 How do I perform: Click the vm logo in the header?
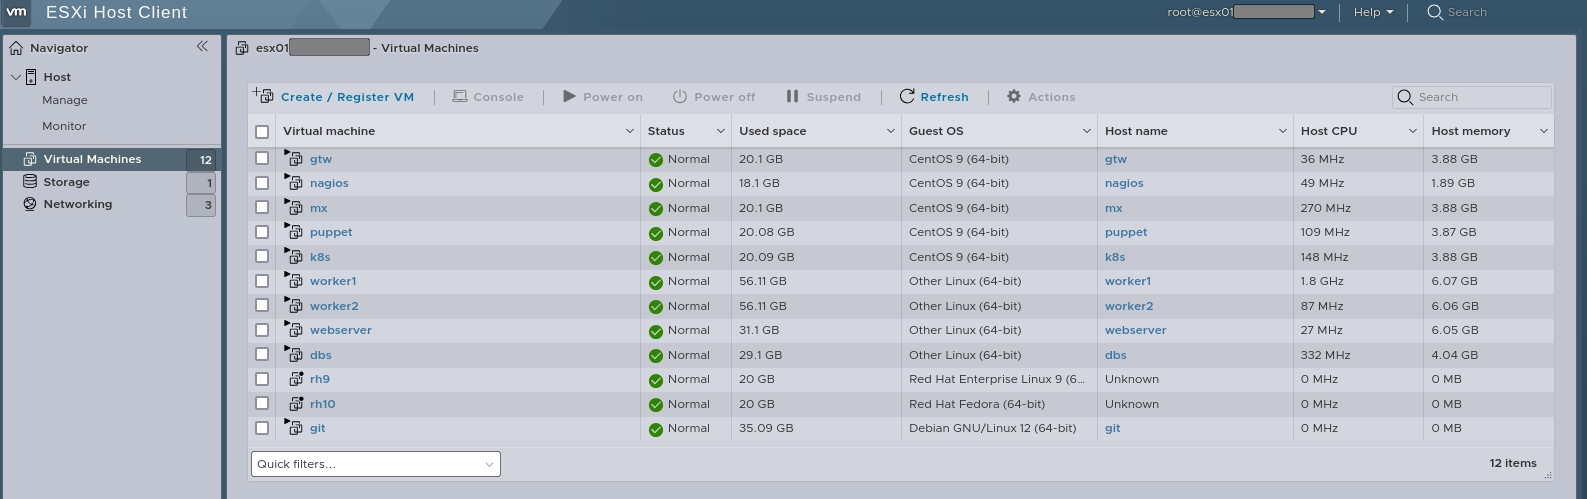point(17,13)
